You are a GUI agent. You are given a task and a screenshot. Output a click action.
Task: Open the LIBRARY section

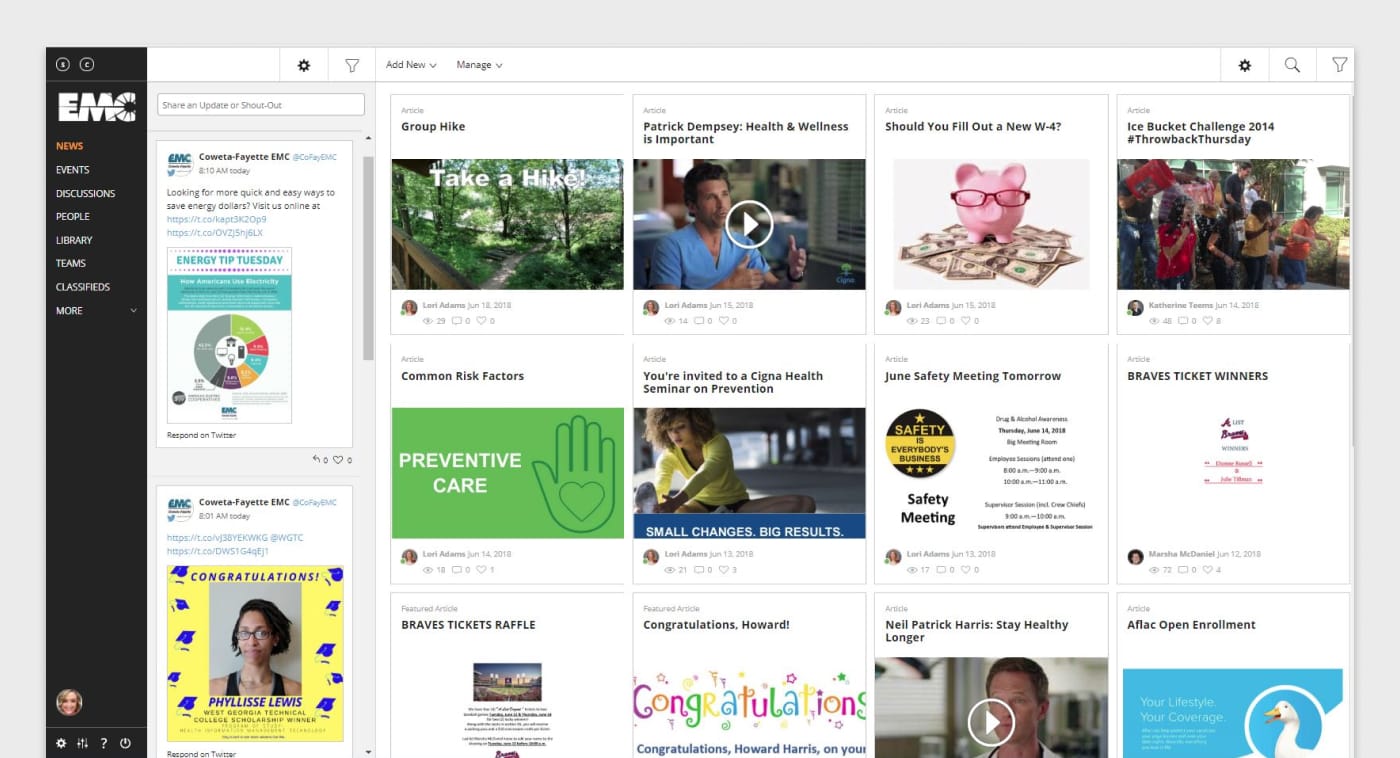(74, 240)
